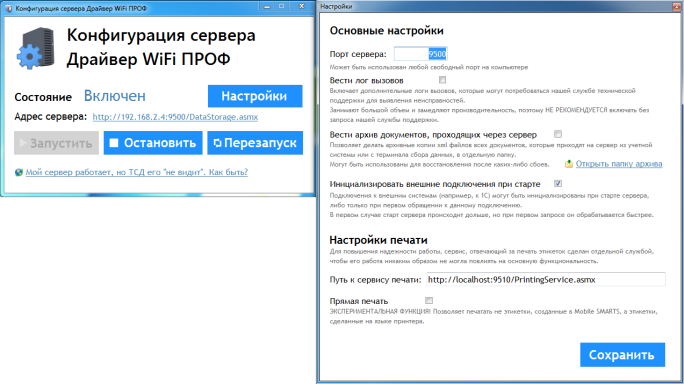Open the 'Мой сервер работает' help link
Screen dimensions: 684x384
(x=137, y=172)
